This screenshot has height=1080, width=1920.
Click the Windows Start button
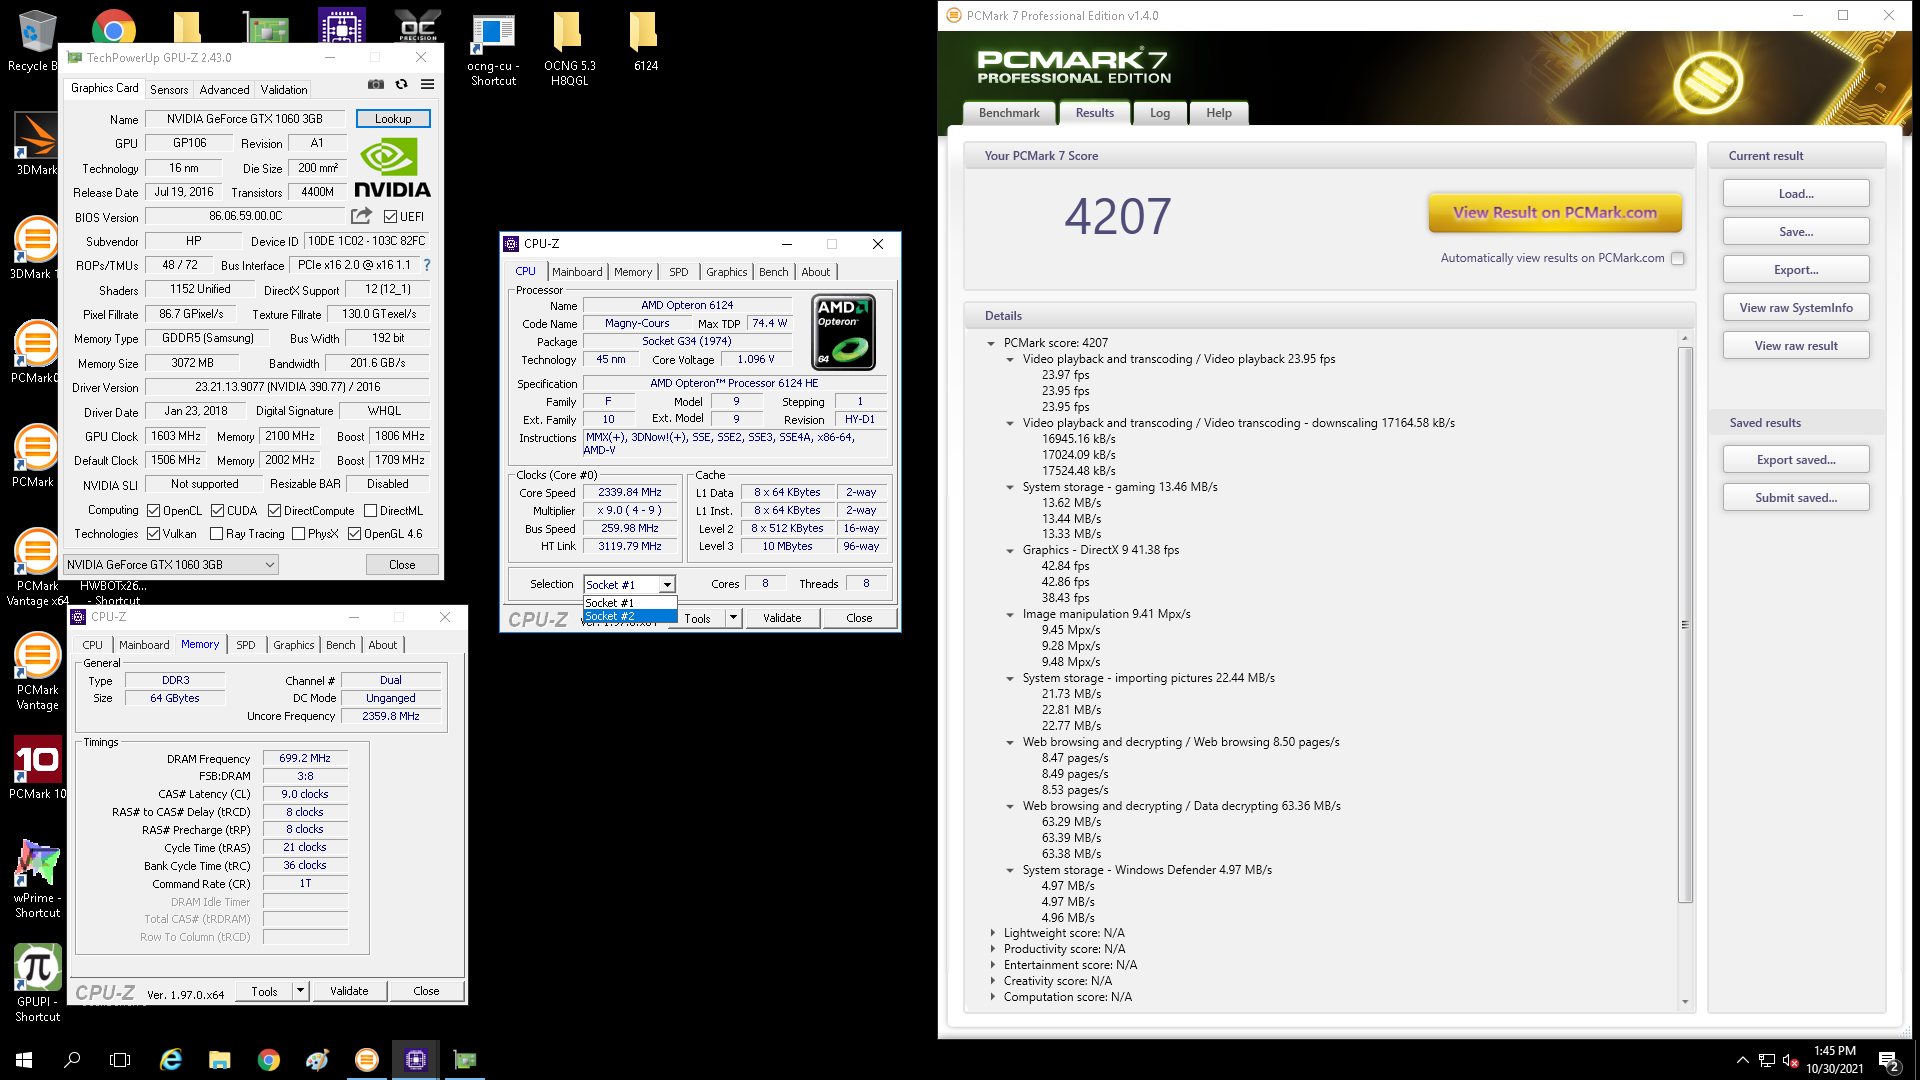point(24,1060)
